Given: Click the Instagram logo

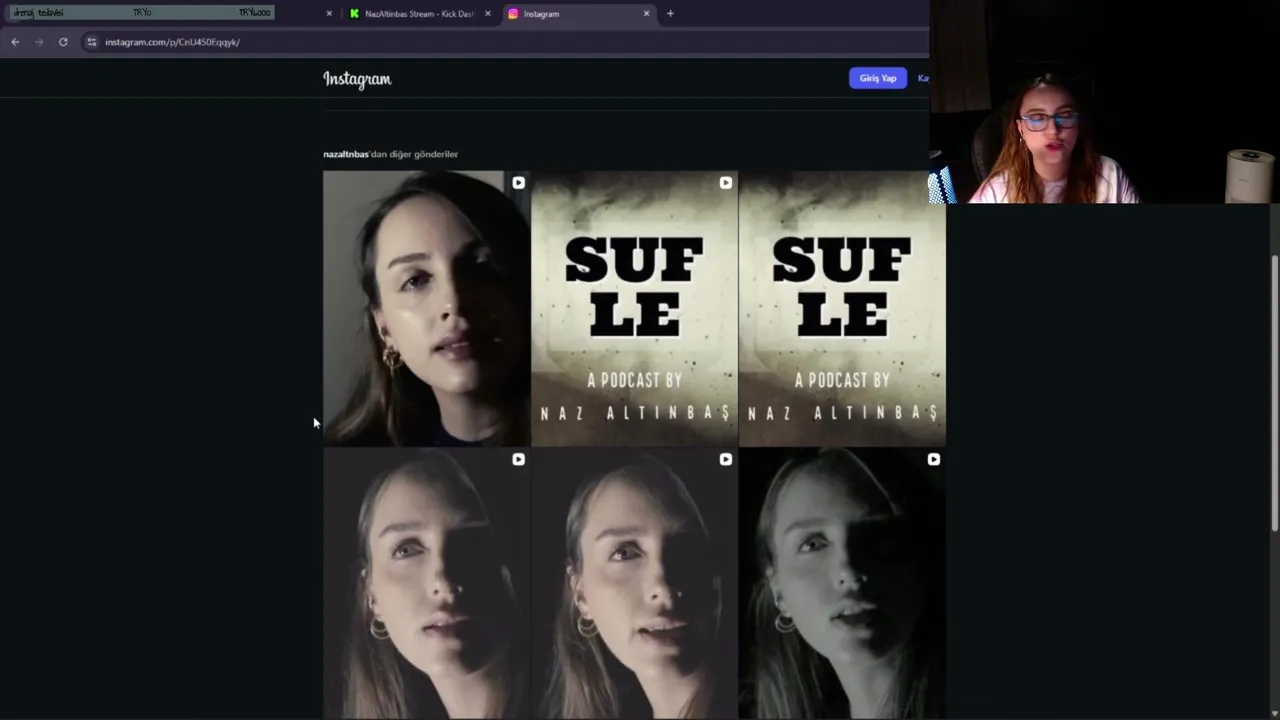Looking at the screenshot, I should click(357, 79).
